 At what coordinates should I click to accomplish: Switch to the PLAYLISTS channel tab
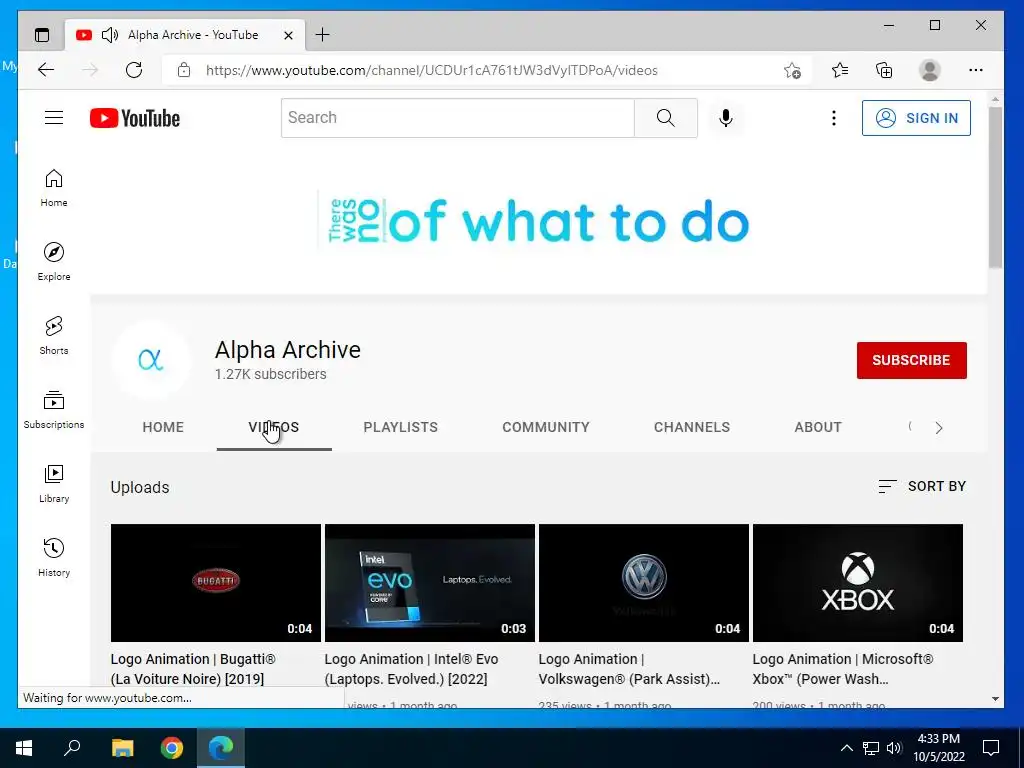400,427
